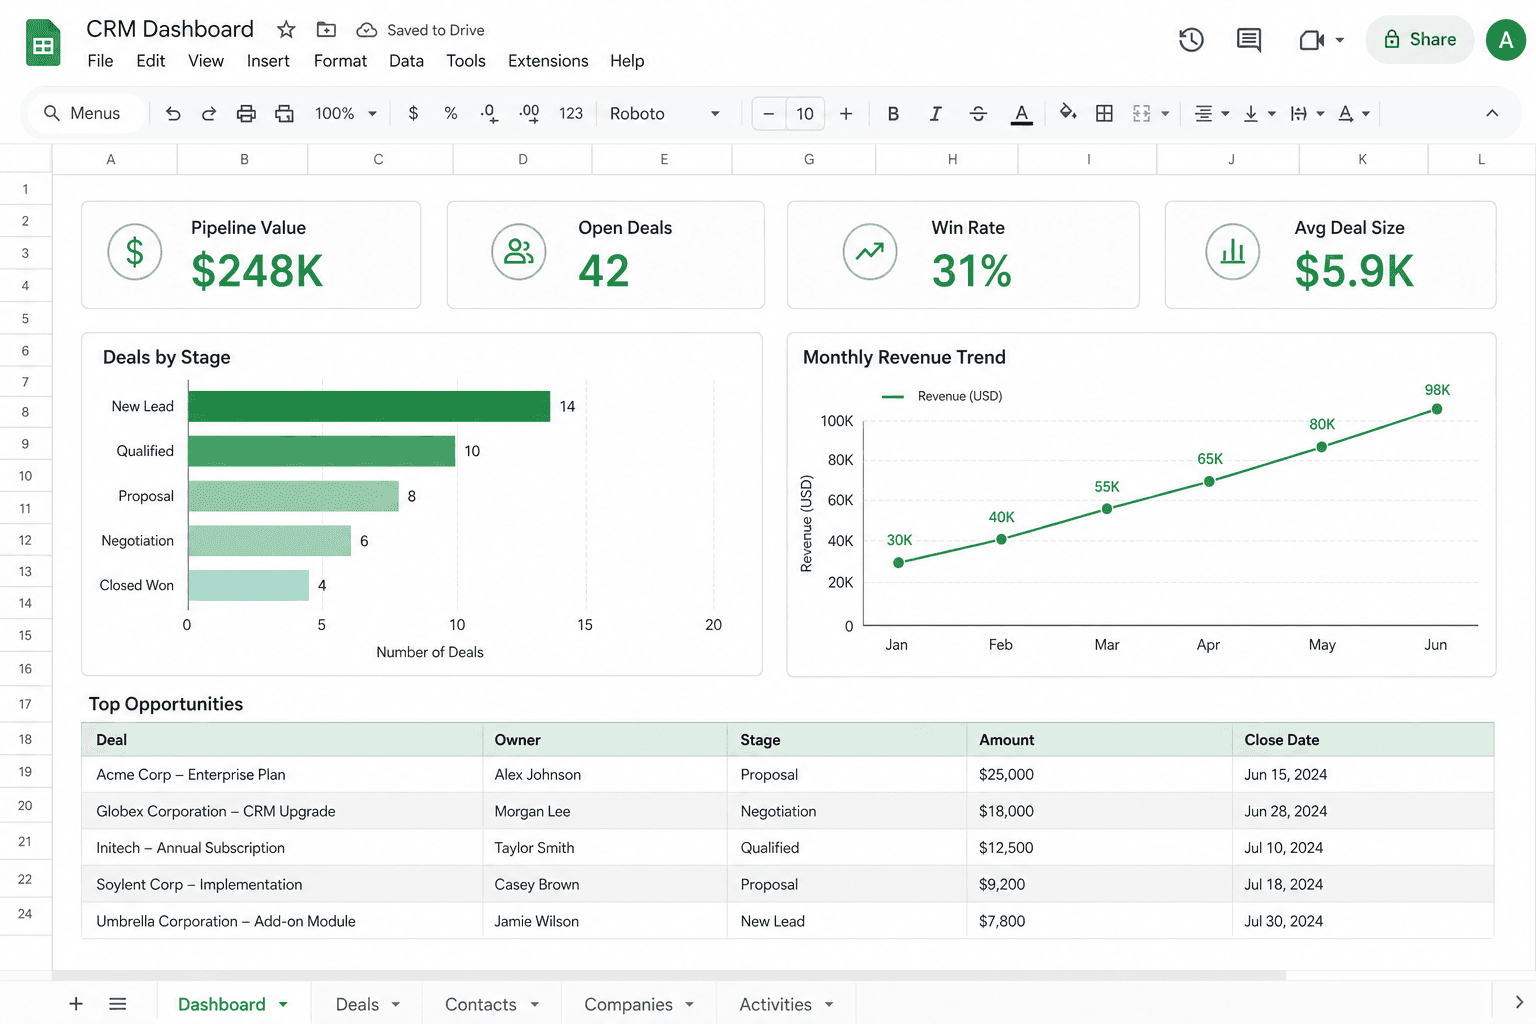Open the 123 number formats menu
The height and width of the screenshot is (1024, 1536).
tap(571, 114)
